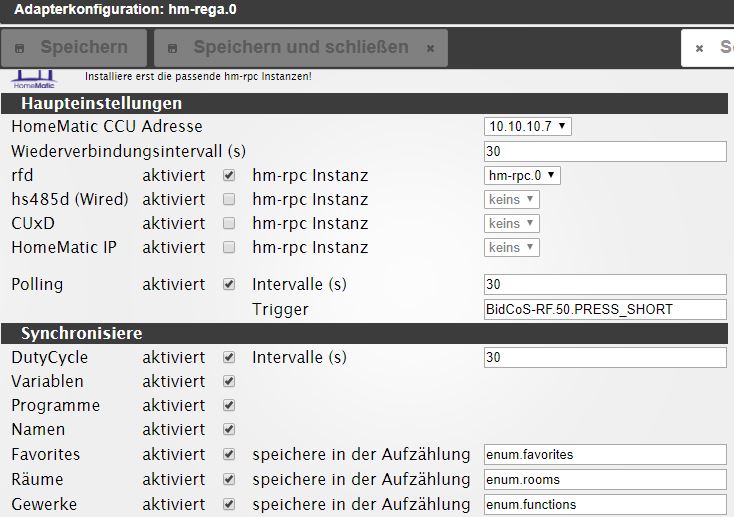
Task: Focus the Wiederverbindungsintervall input field
Action: point(605,151)
